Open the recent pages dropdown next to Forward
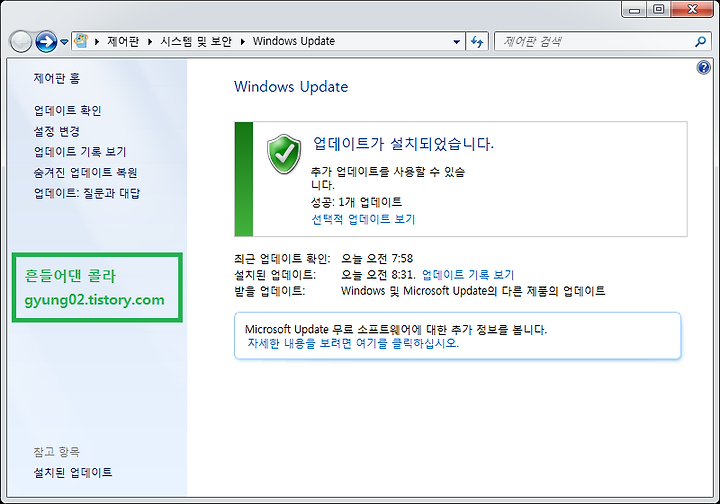 pyautogui.click(x=64, y=42)
